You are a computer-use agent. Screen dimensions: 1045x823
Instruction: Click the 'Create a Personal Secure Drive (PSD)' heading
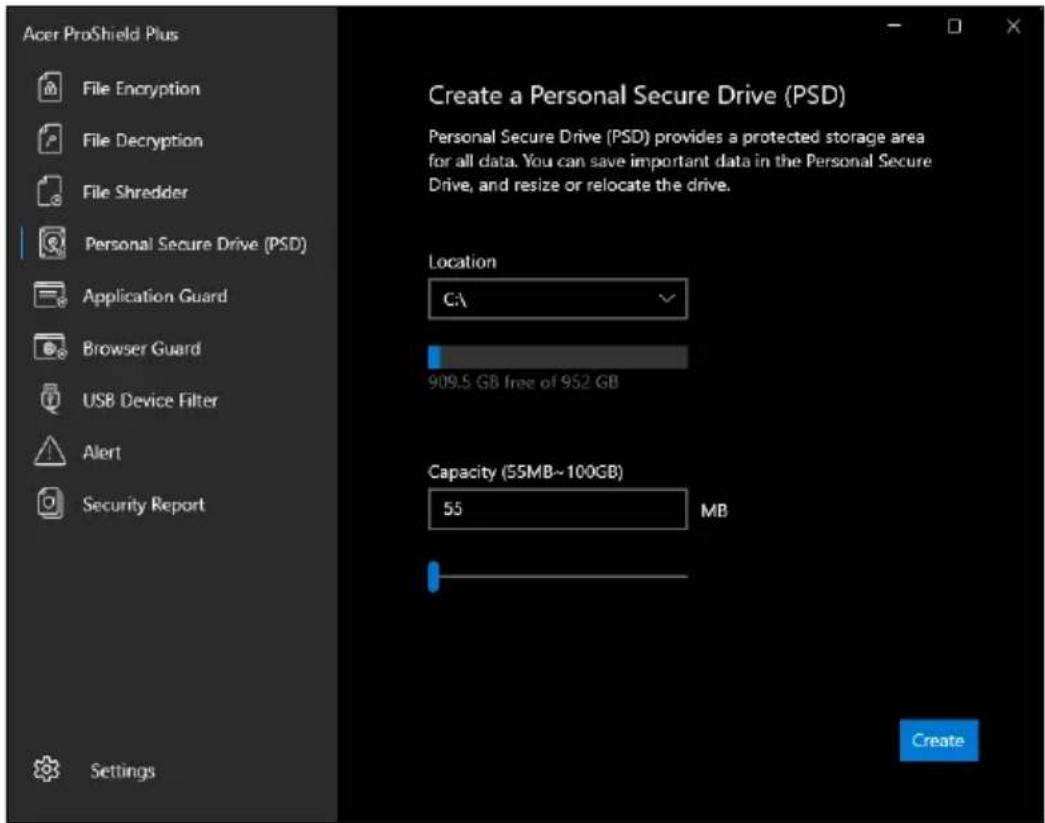coord(636,95)
